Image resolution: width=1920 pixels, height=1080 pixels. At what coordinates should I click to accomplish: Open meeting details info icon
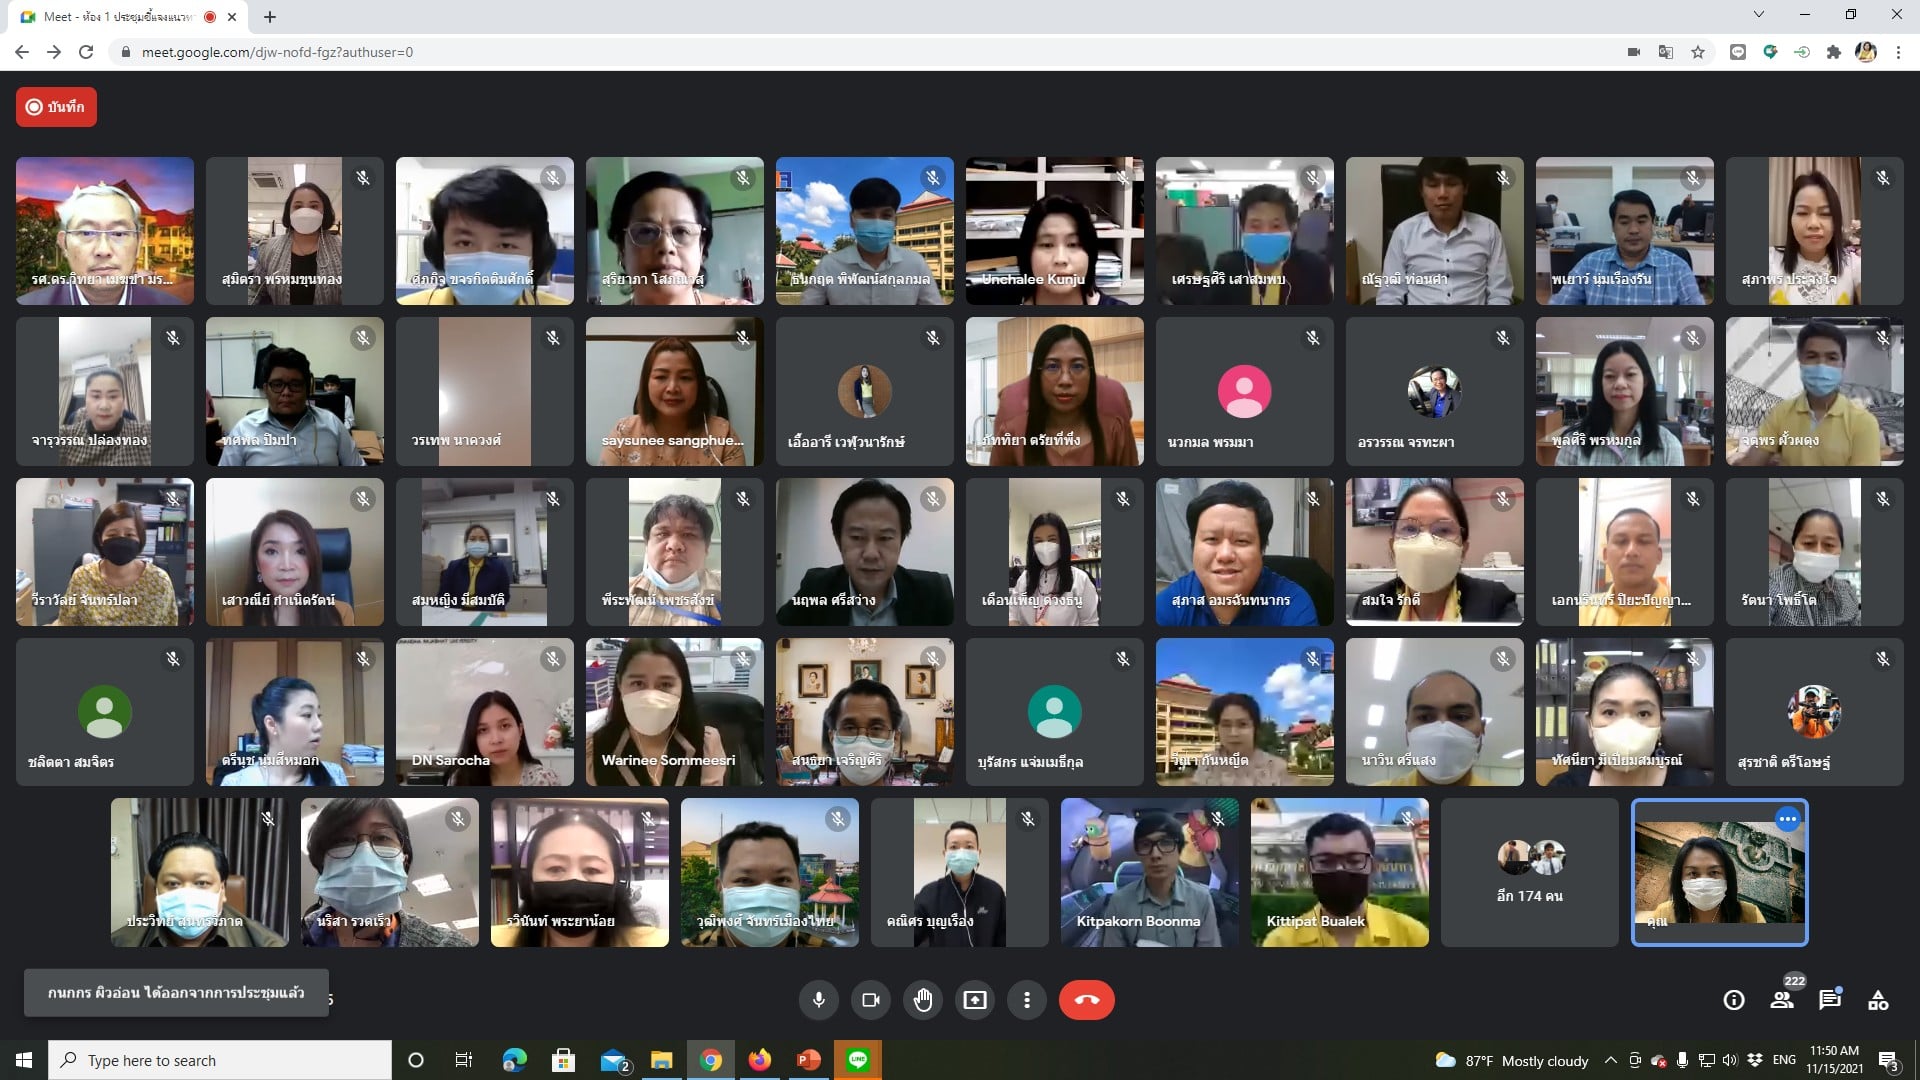1734,1000
